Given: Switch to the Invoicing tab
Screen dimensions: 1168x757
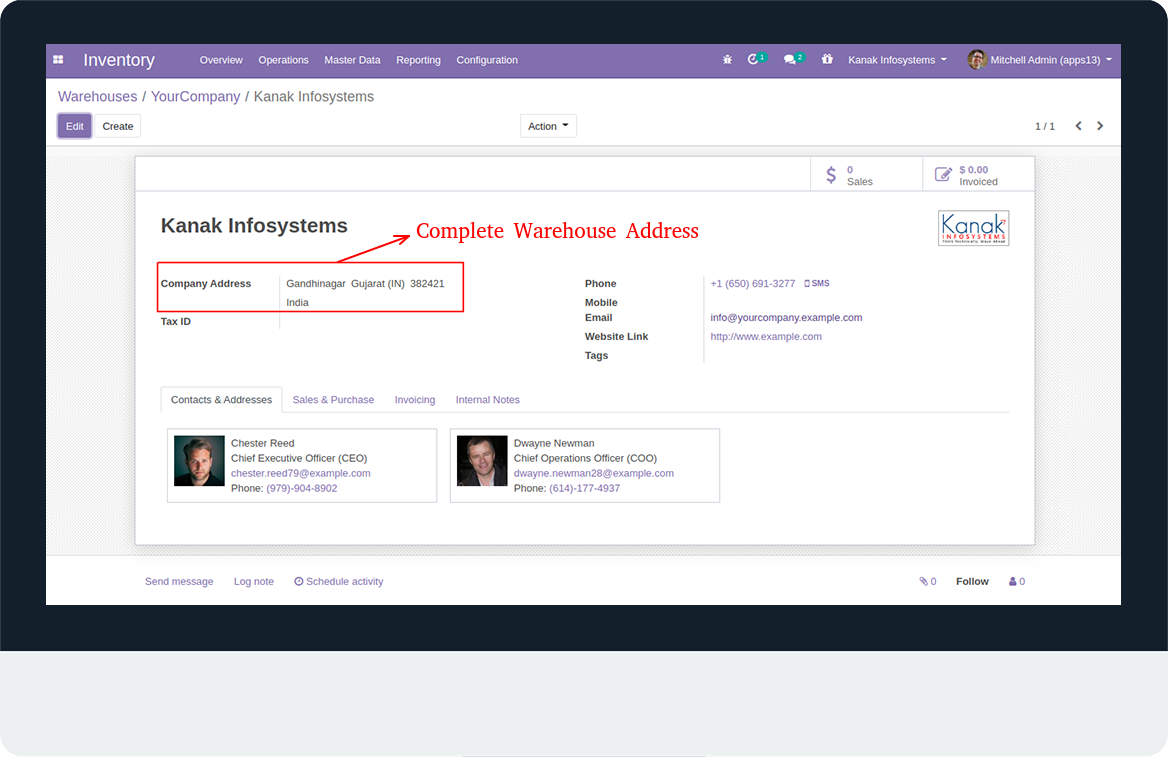Looking at the screenshot, I should tap(415, 399).
